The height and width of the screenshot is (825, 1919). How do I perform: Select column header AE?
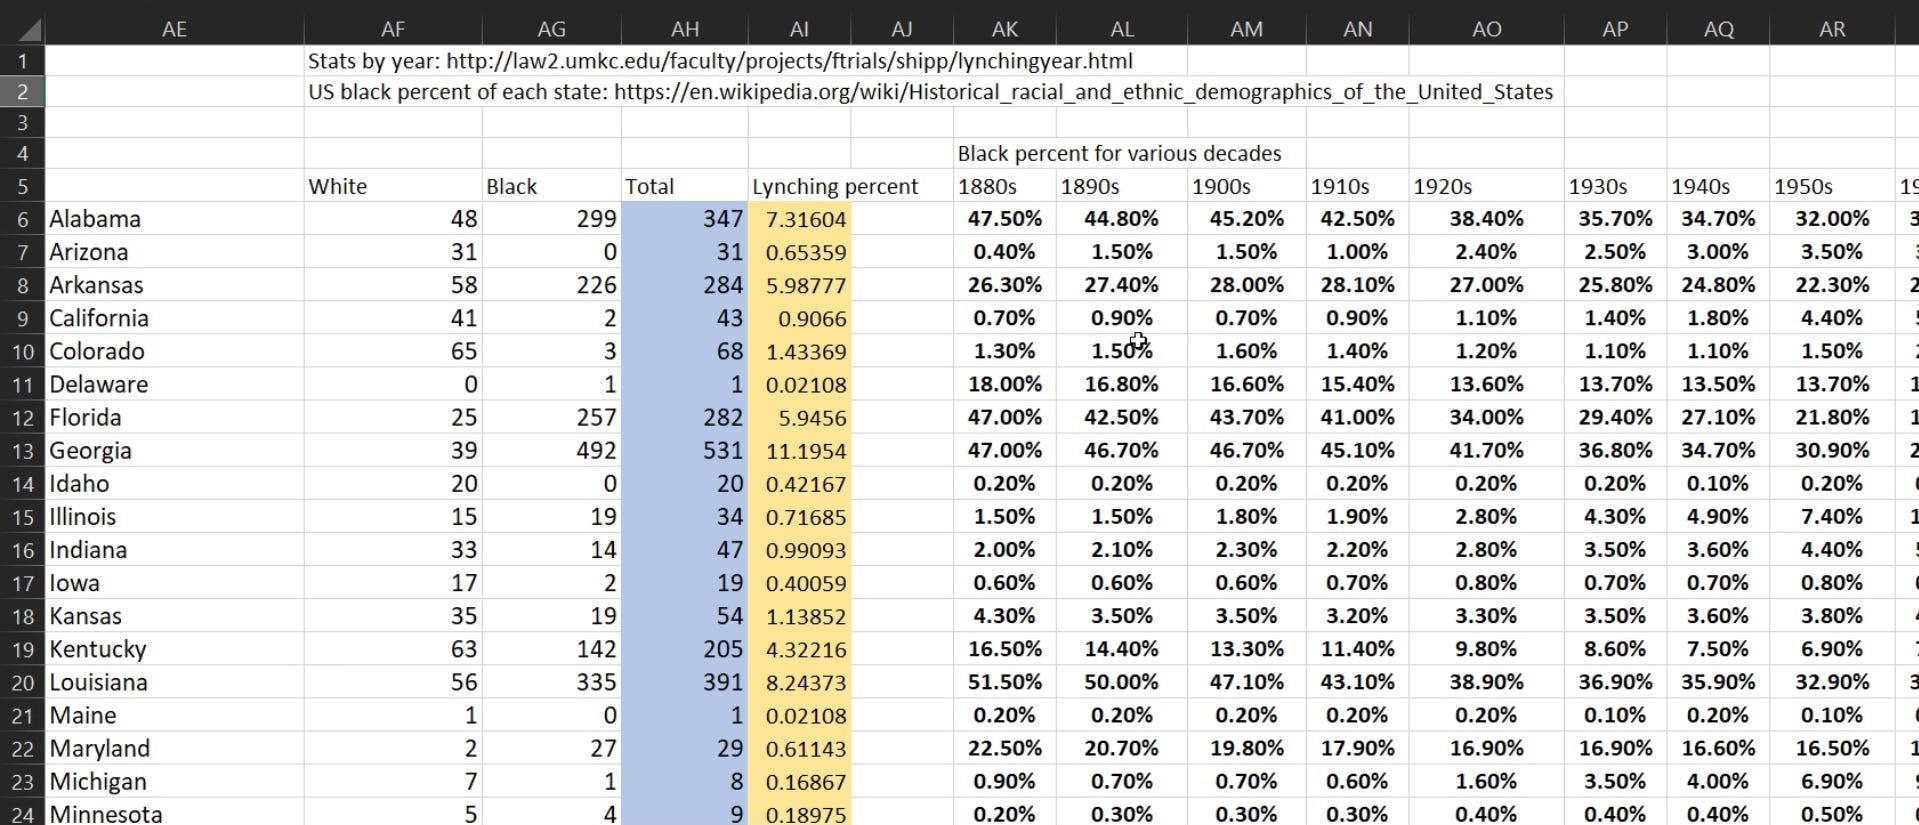coord(174,29)
